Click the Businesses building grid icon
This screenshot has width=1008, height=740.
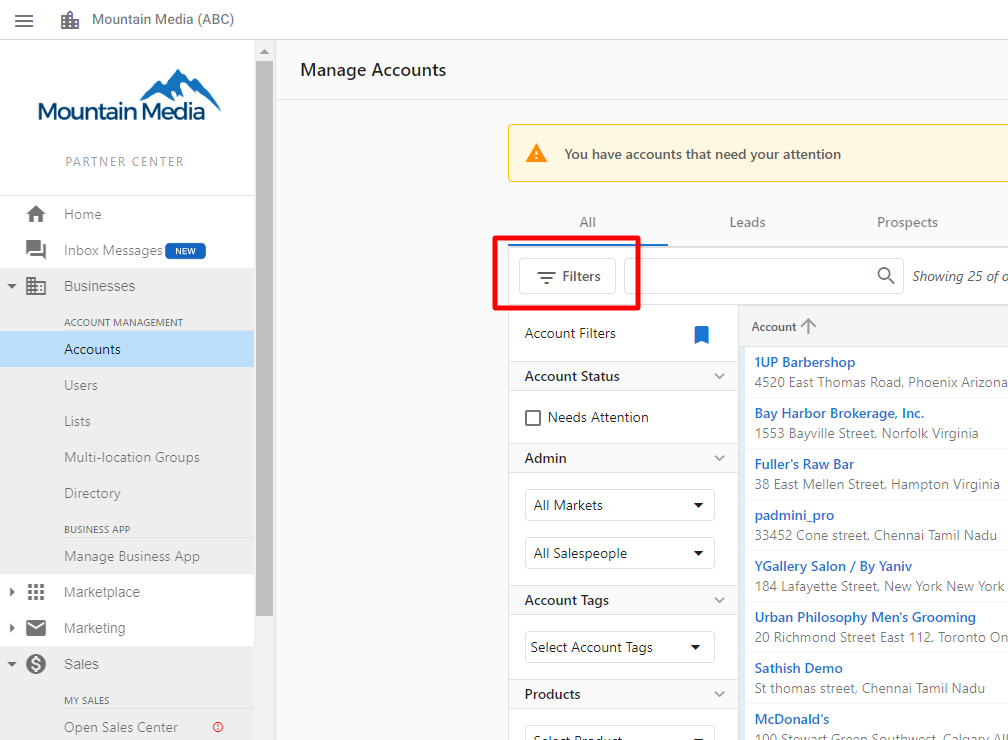point(36,286)
